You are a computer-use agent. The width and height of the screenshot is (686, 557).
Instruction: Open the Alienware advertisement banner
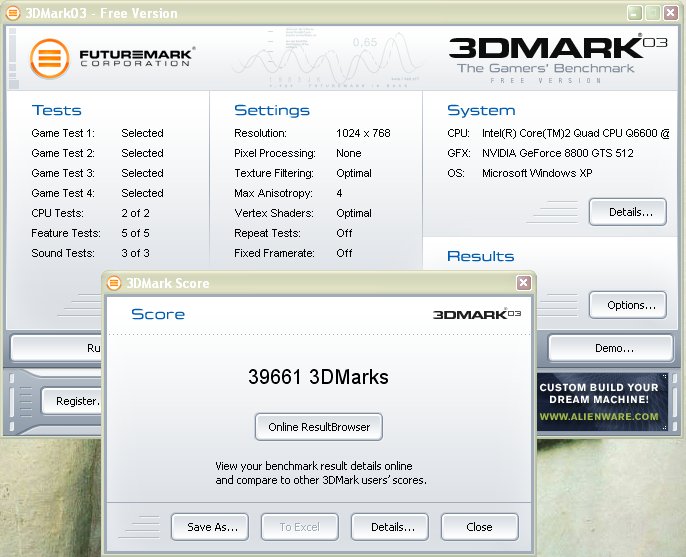(602, 402)
